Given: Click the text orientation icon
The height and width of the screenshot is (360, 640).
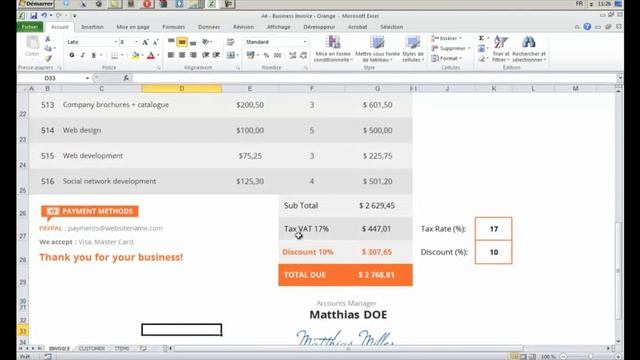Looking at the screenshot, I should tap(206, 42).
